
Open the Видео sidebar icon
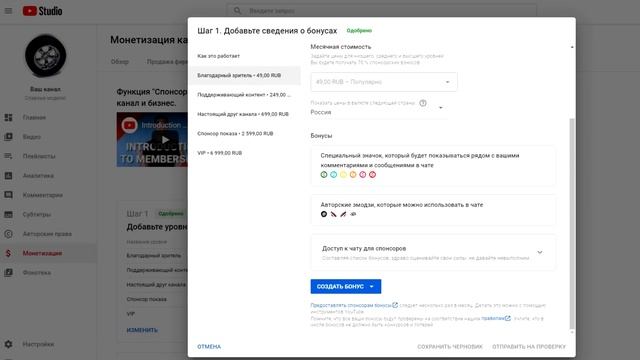[x=8, y=137]
